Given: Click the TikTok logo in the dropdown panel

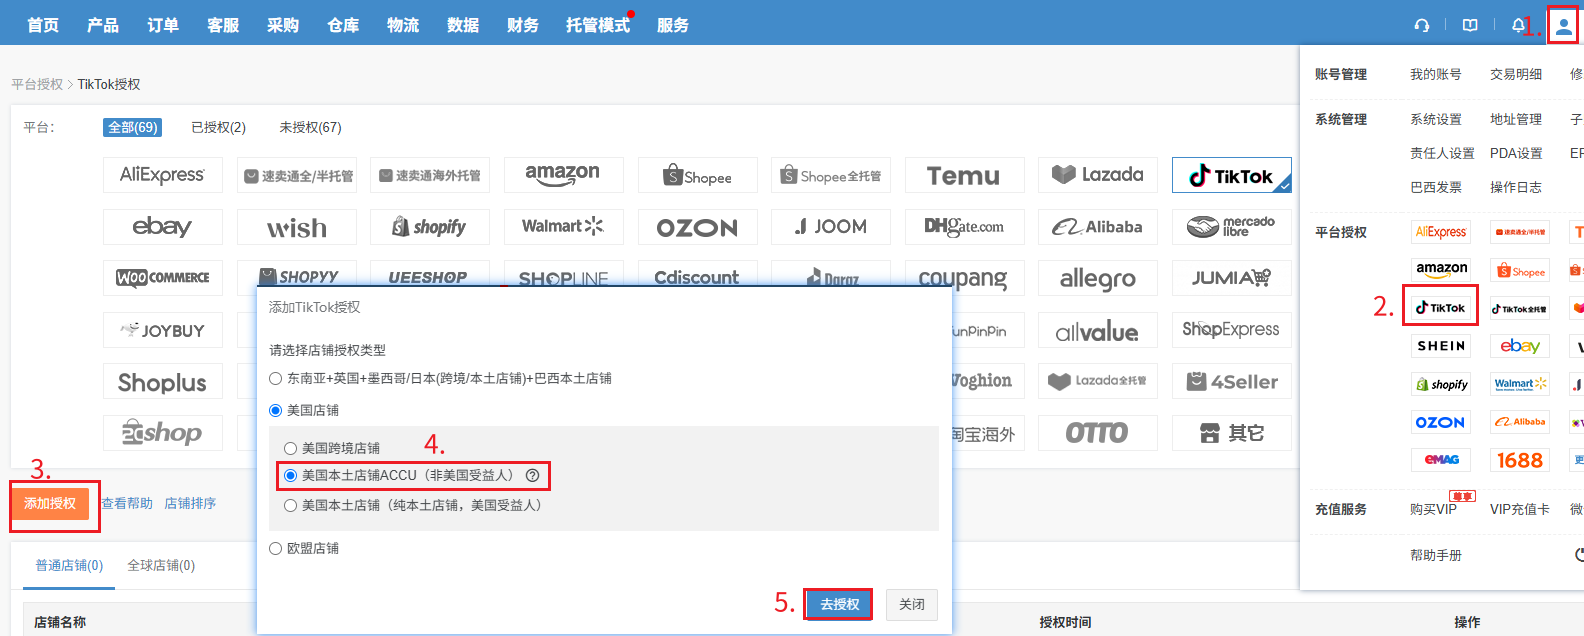Looking at the screenshot, I should (1440, 307).
